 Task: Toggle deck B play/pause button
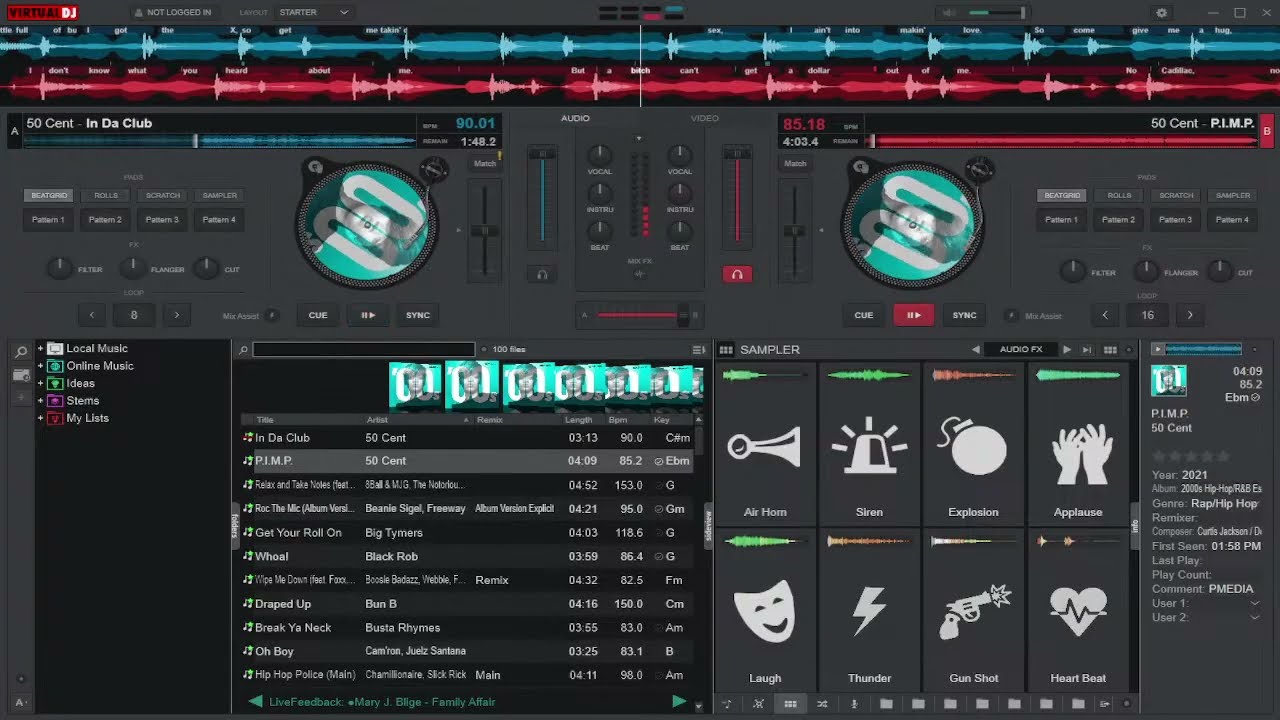913,315
